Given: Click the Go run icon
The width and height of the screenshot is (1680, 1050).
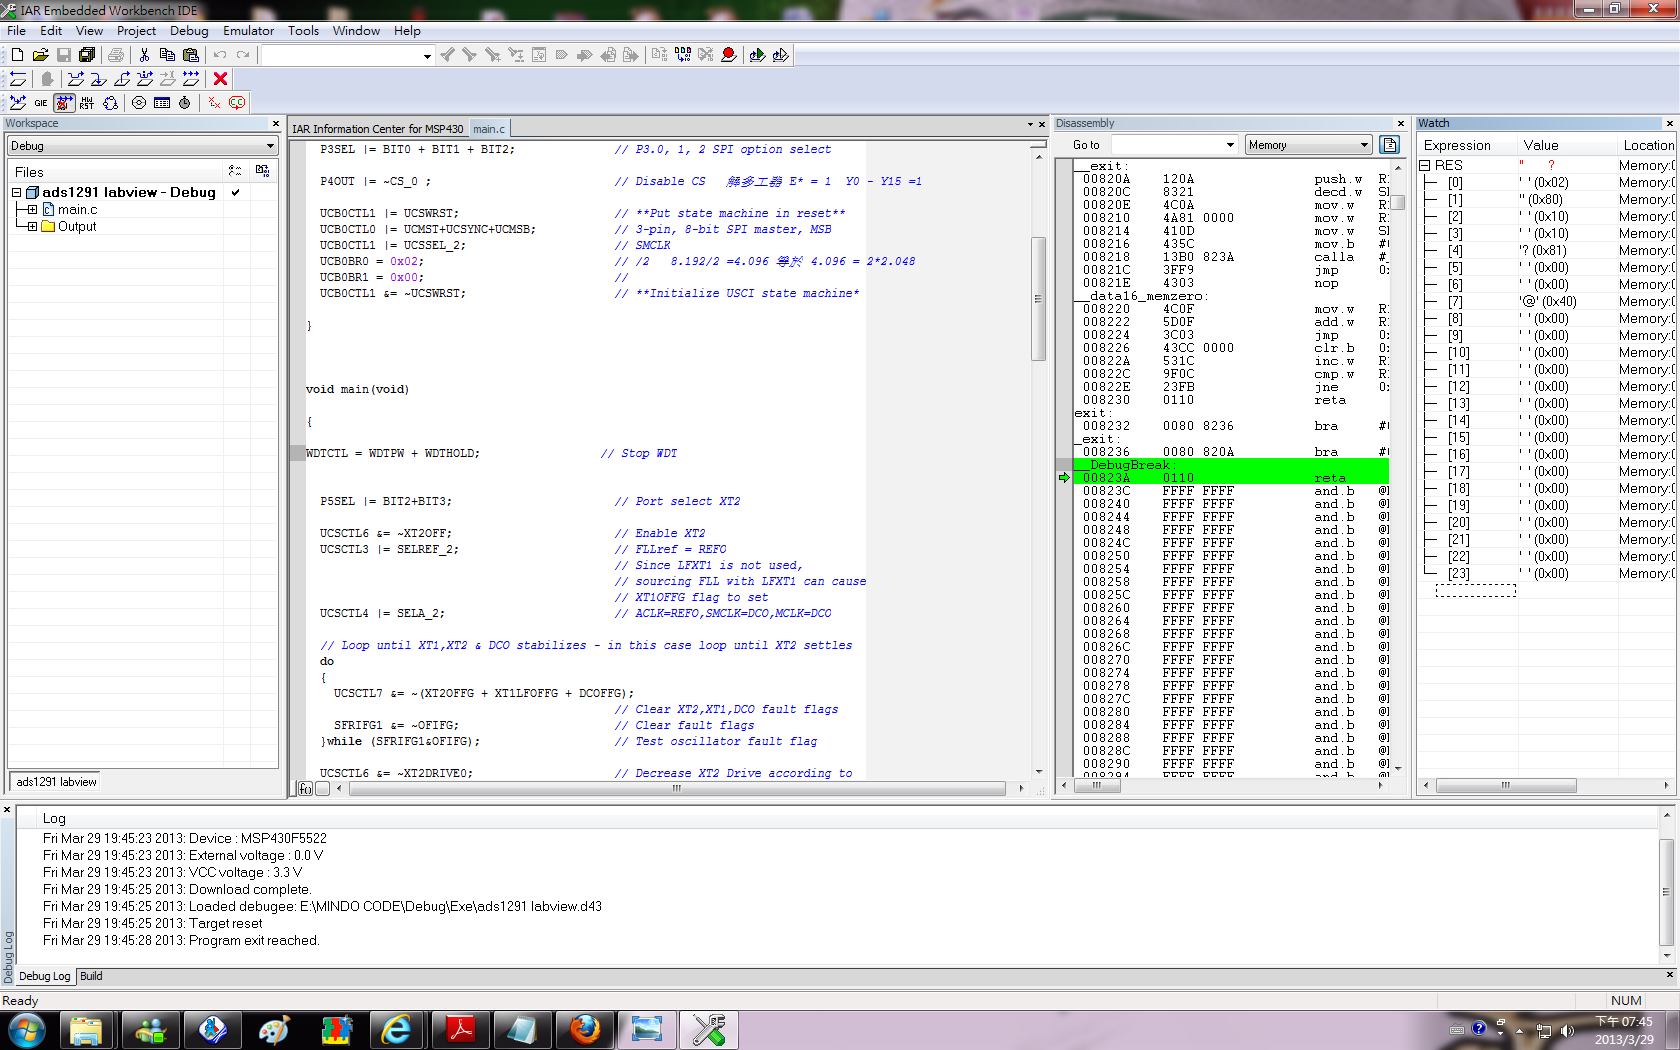Looking at the screenshot, I should pyautogui.click(x=191, y=79).
